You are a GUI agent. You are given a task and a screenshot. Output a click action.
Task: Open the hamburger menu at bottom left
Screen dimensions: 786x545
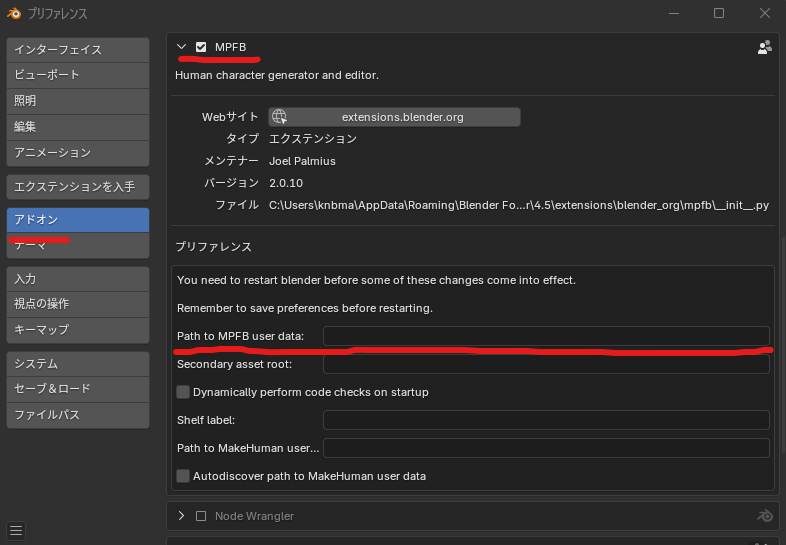tap(16, 530)
